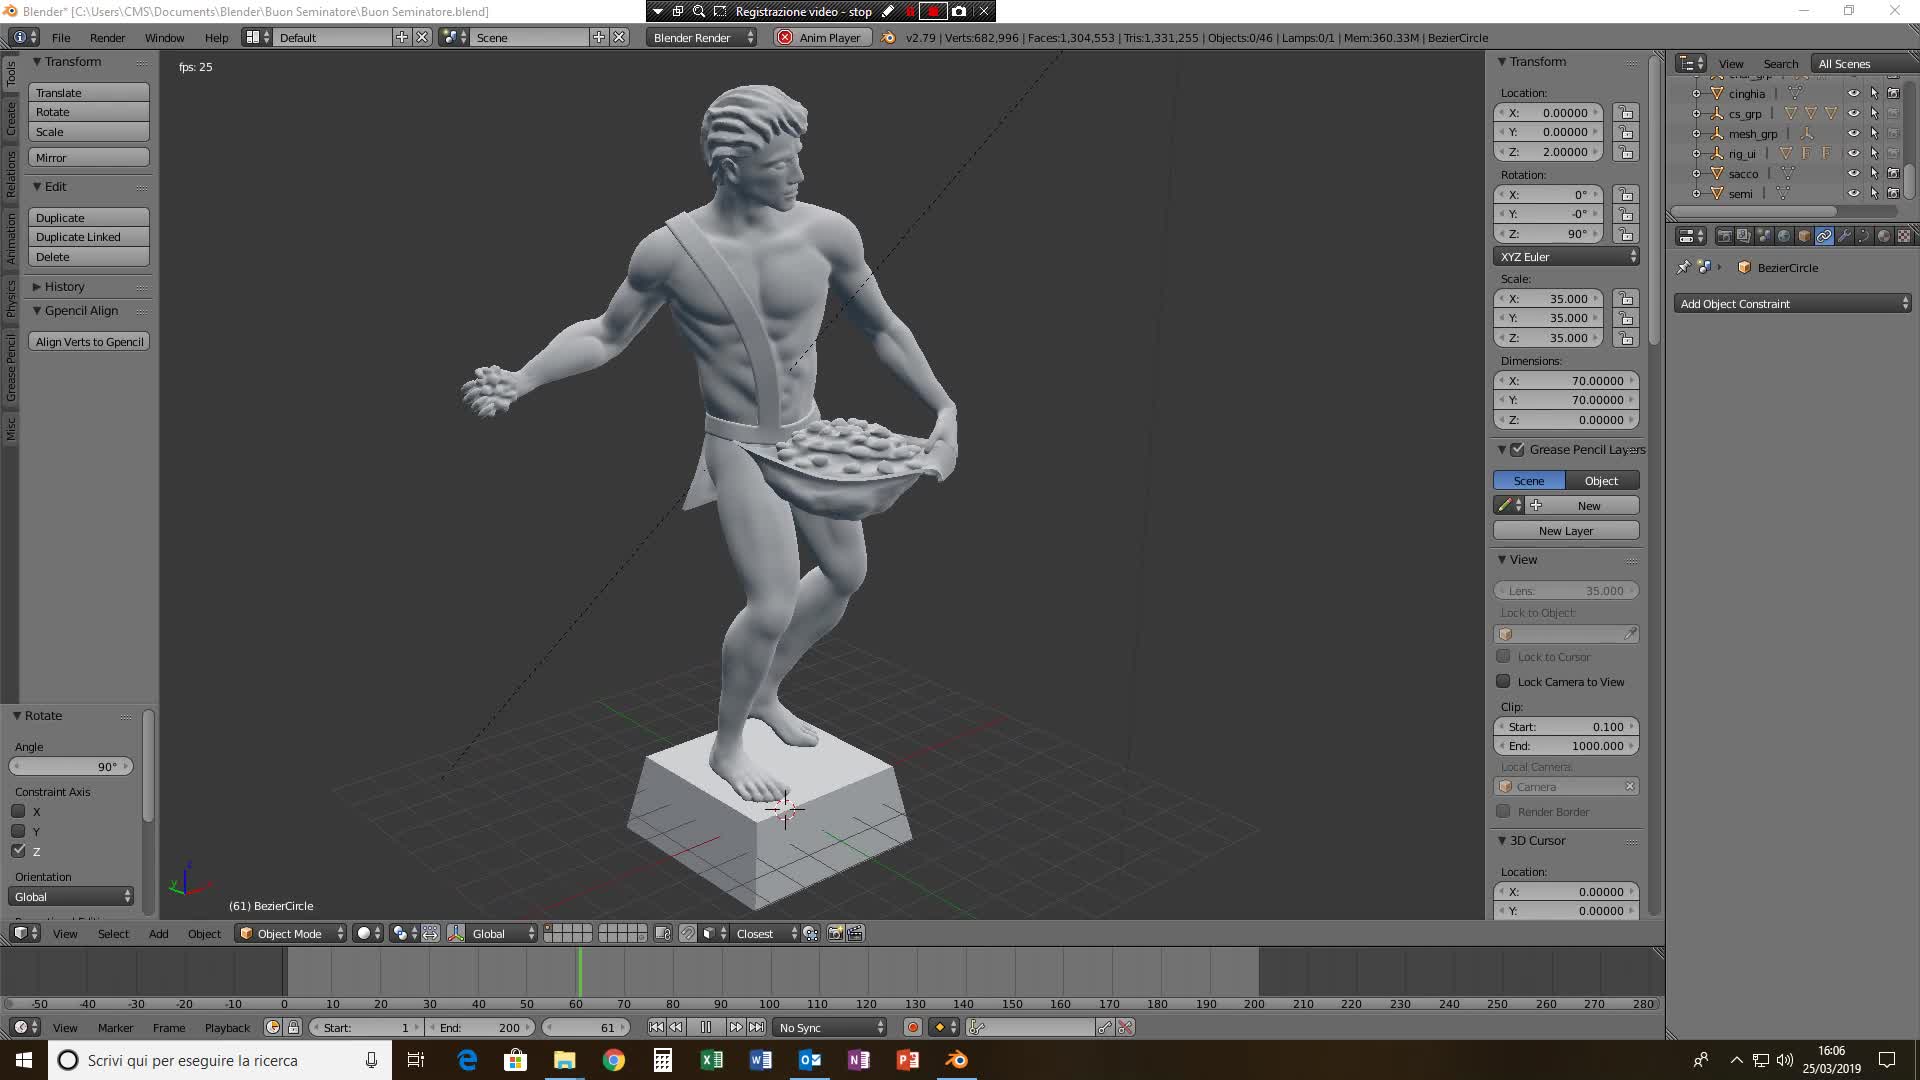1920x1080 pixels.
Task: Toggle use preview range clock icon
Action: (273, 1027)
